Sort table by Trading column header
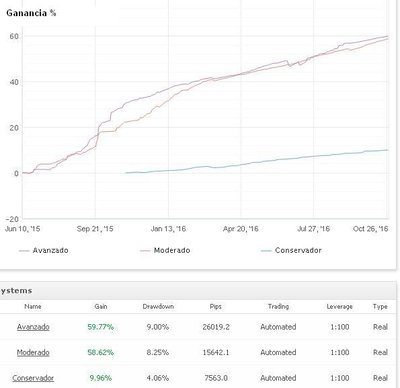Screen dimensions: 400x388 point(278,306)
